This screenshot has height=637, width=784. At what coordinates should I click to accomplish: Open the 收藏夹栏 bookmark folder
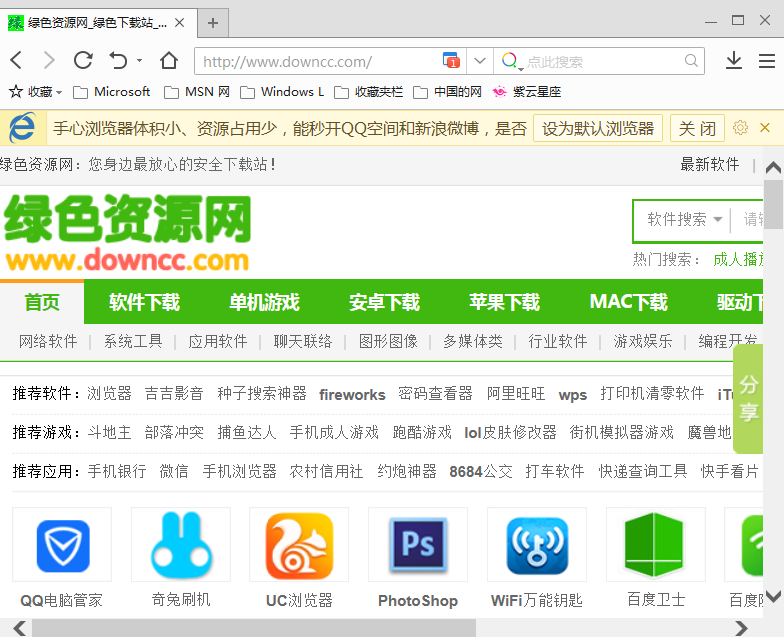tap(368, 92)
